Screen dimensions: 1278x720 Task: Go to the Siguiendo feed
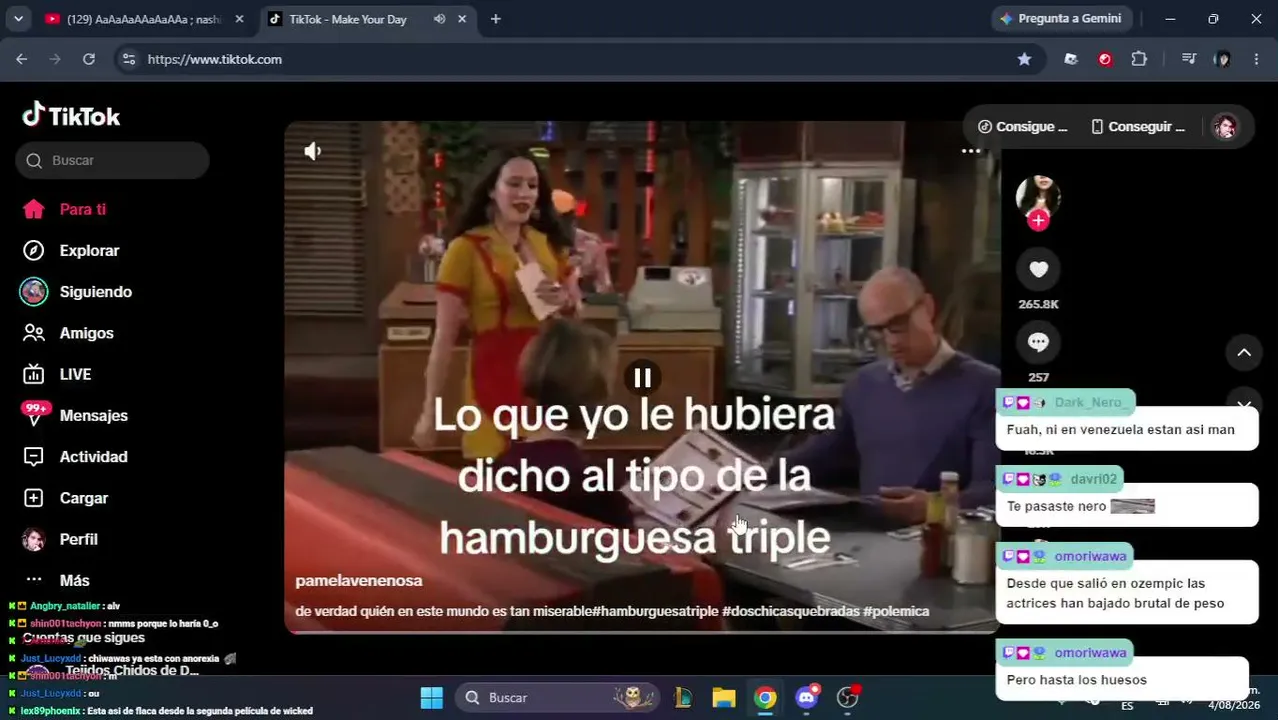pyautogui.click(x=77, y=291)
